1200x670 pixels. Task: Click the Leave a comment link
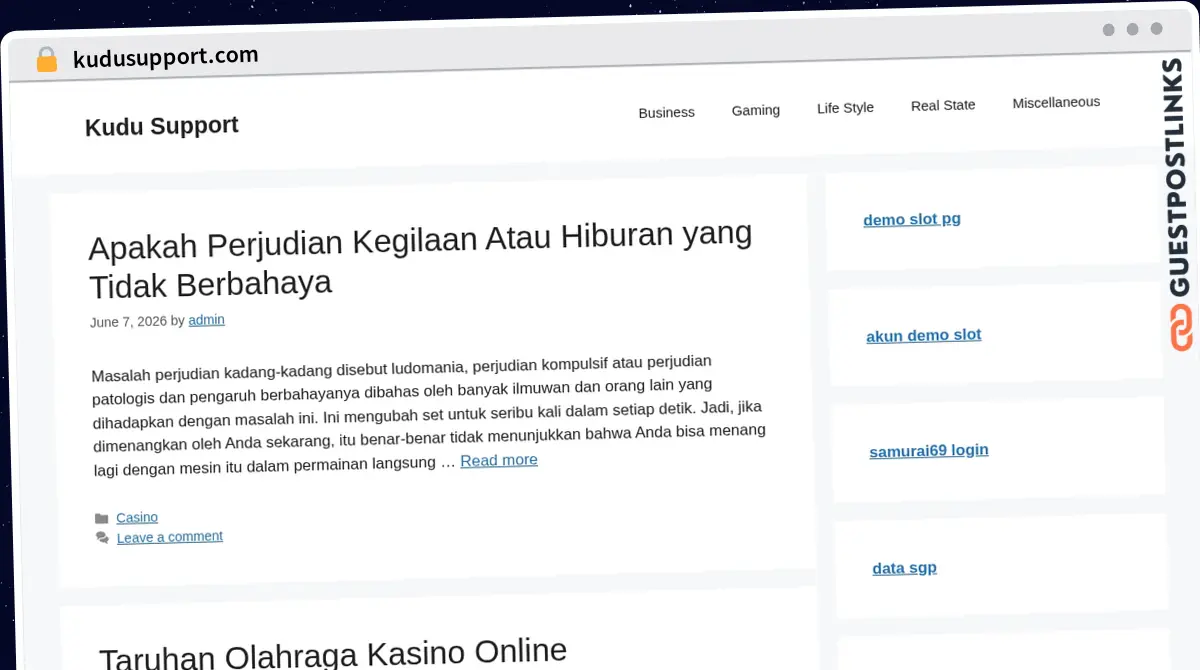[x=170, y=537]
